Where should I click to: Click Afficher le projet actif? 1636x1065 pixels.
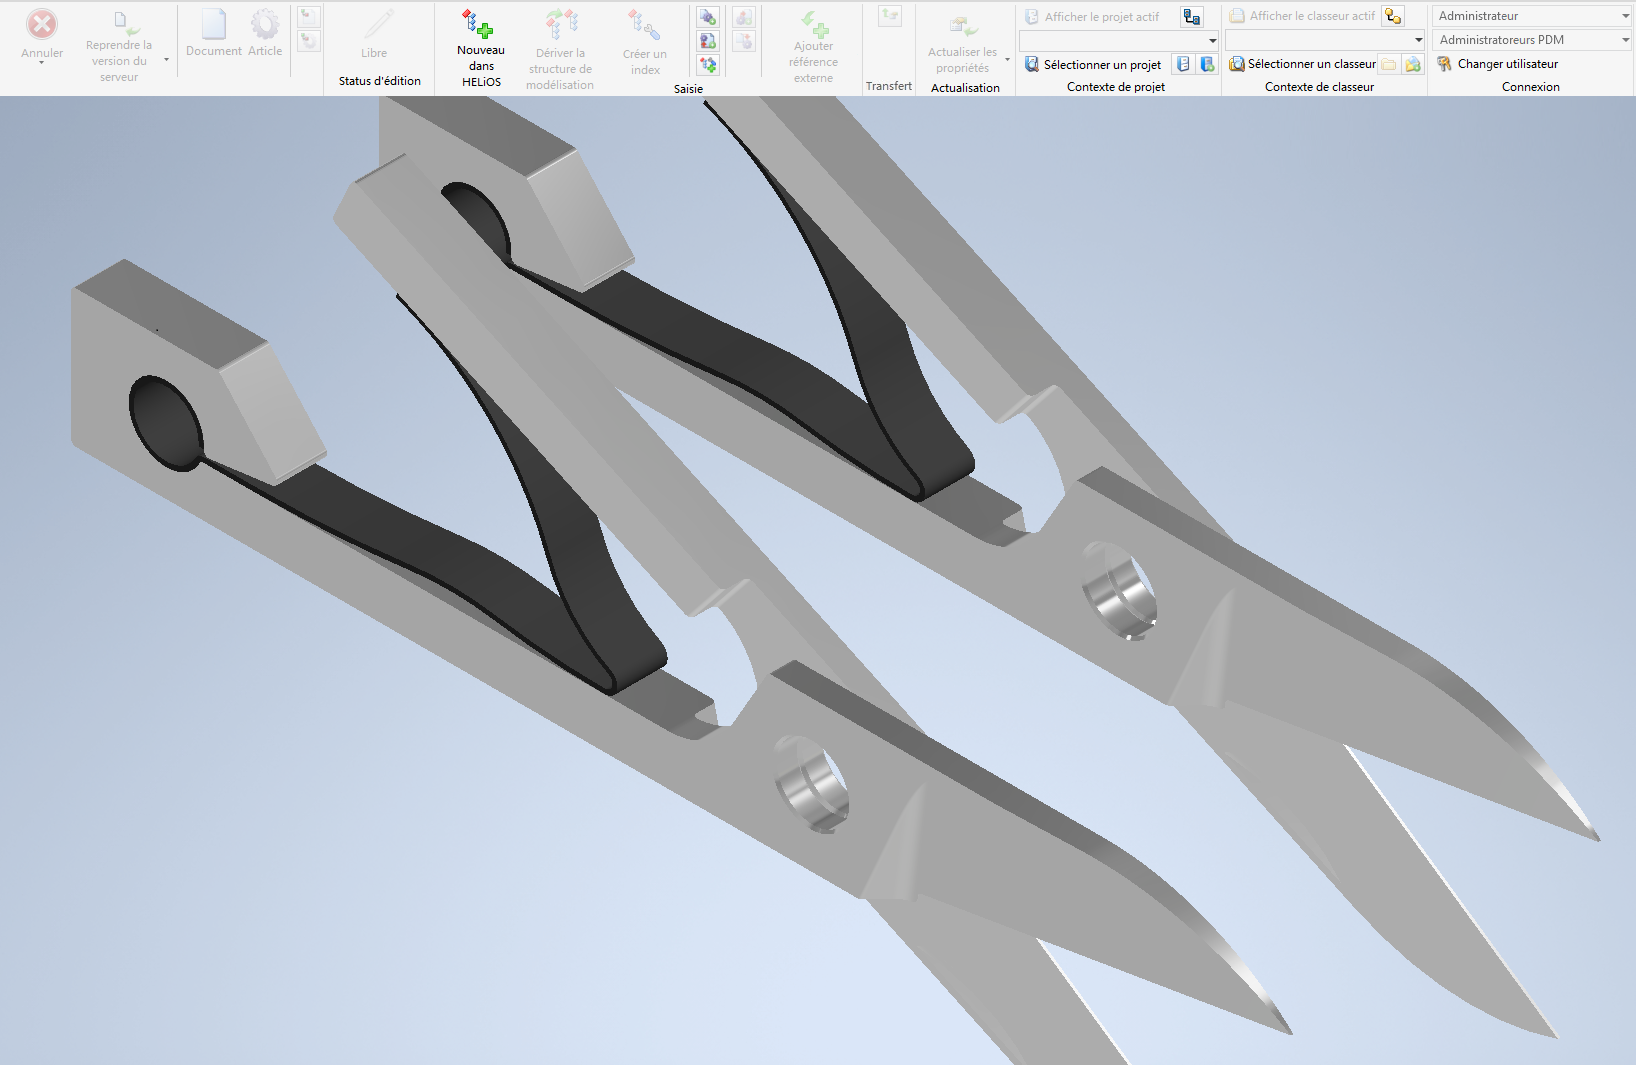point(1092,17)
